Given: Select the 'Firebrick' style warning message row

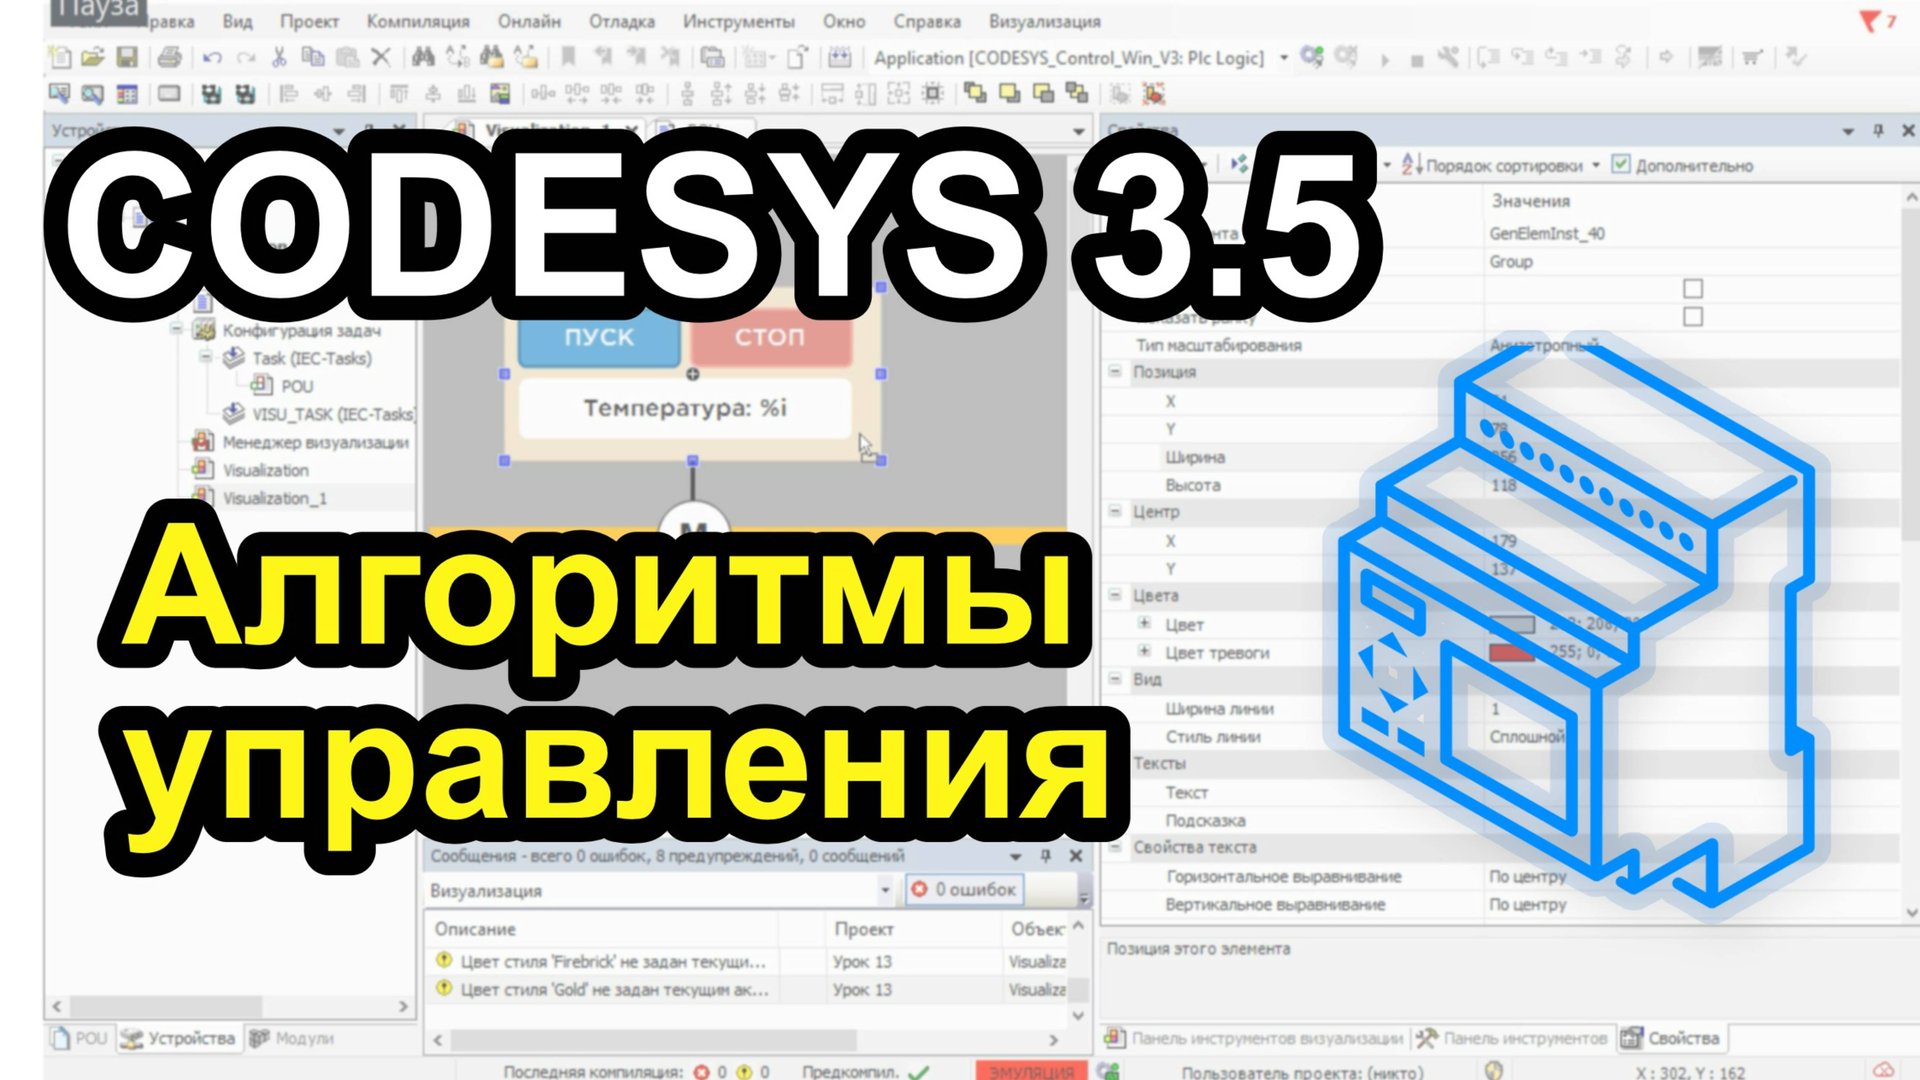Looking at the screenshot, I should pos(745,961).
